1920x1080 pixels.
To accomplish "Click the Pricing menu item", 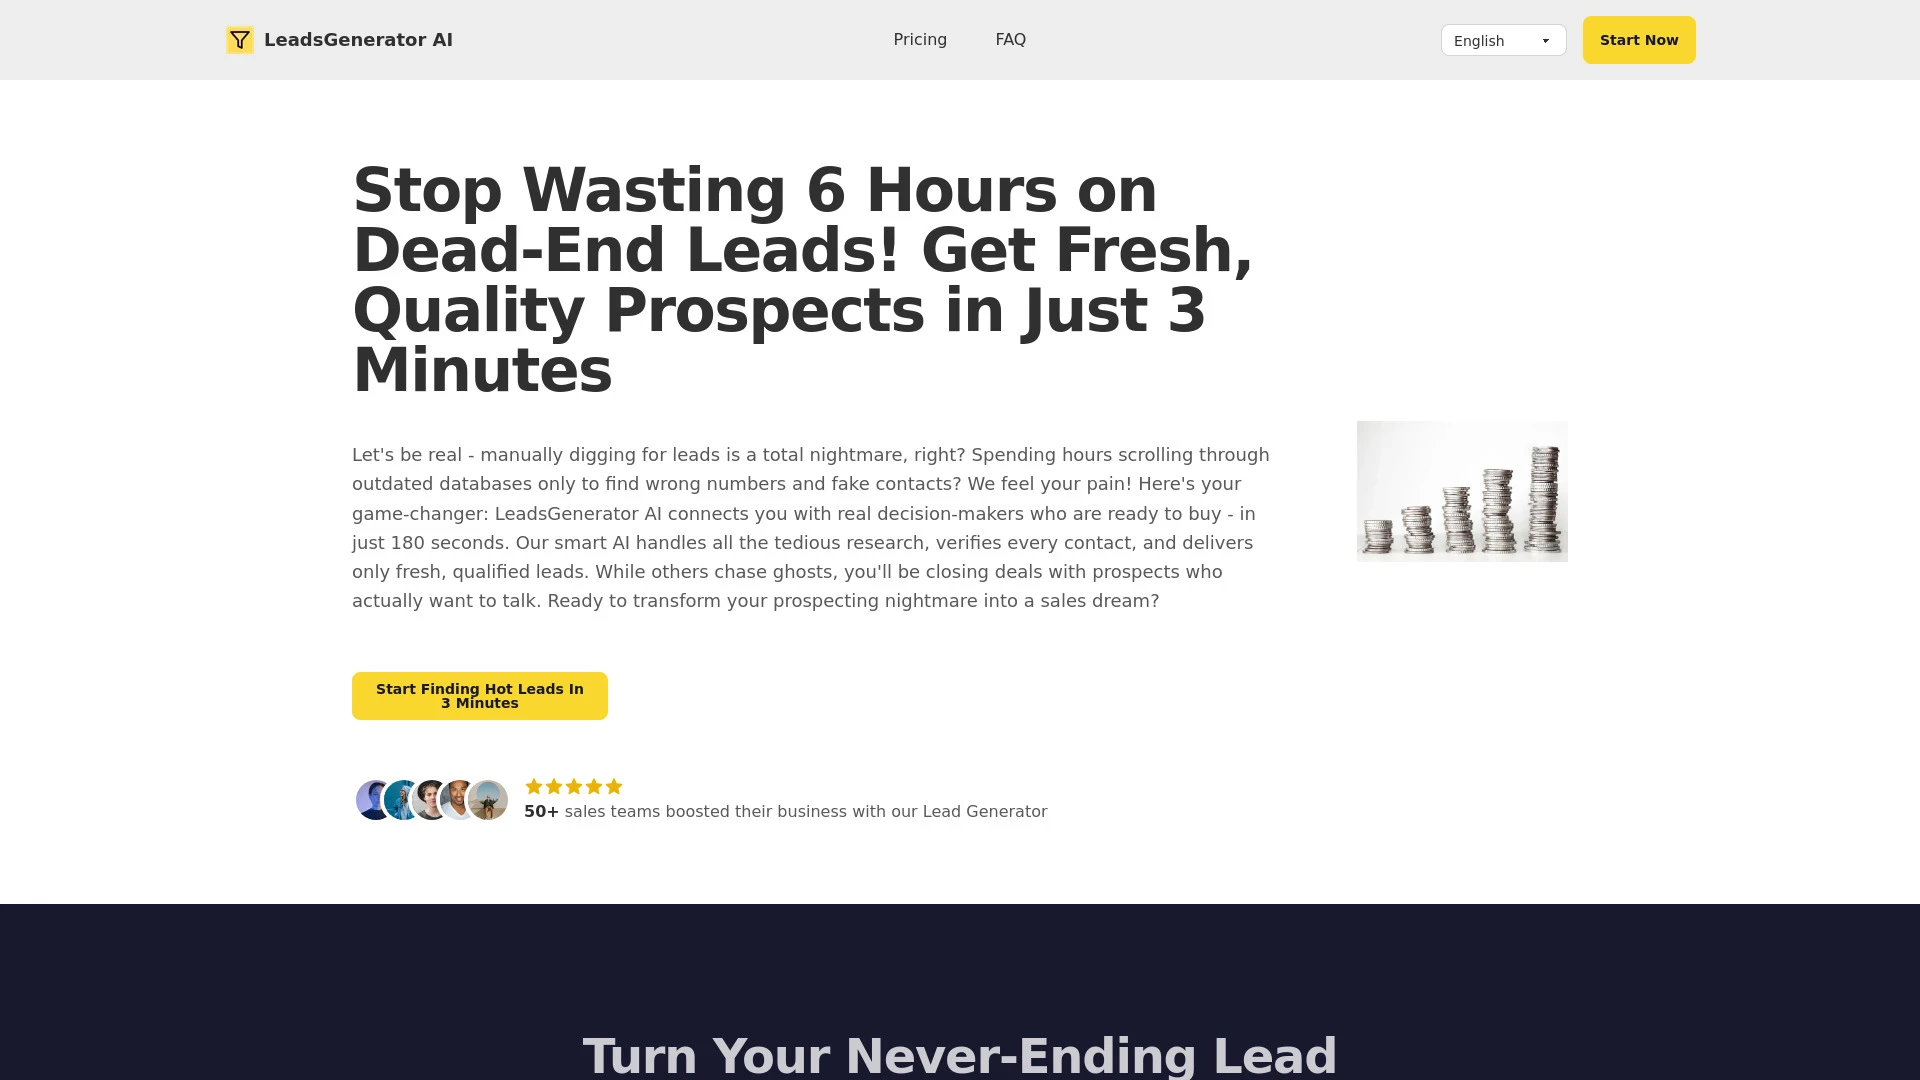I will (919, 38).
